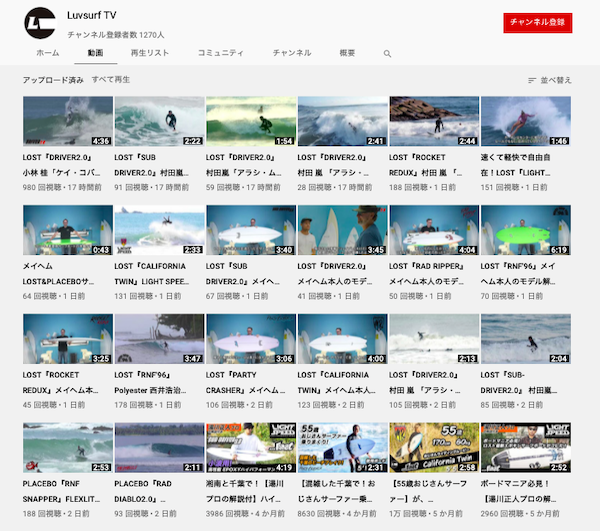This screenshot has width=600, height=531.
Task: Open the 4:36 DRIVER2.0 video thumbnail
Action: click(x=68, y=121)
